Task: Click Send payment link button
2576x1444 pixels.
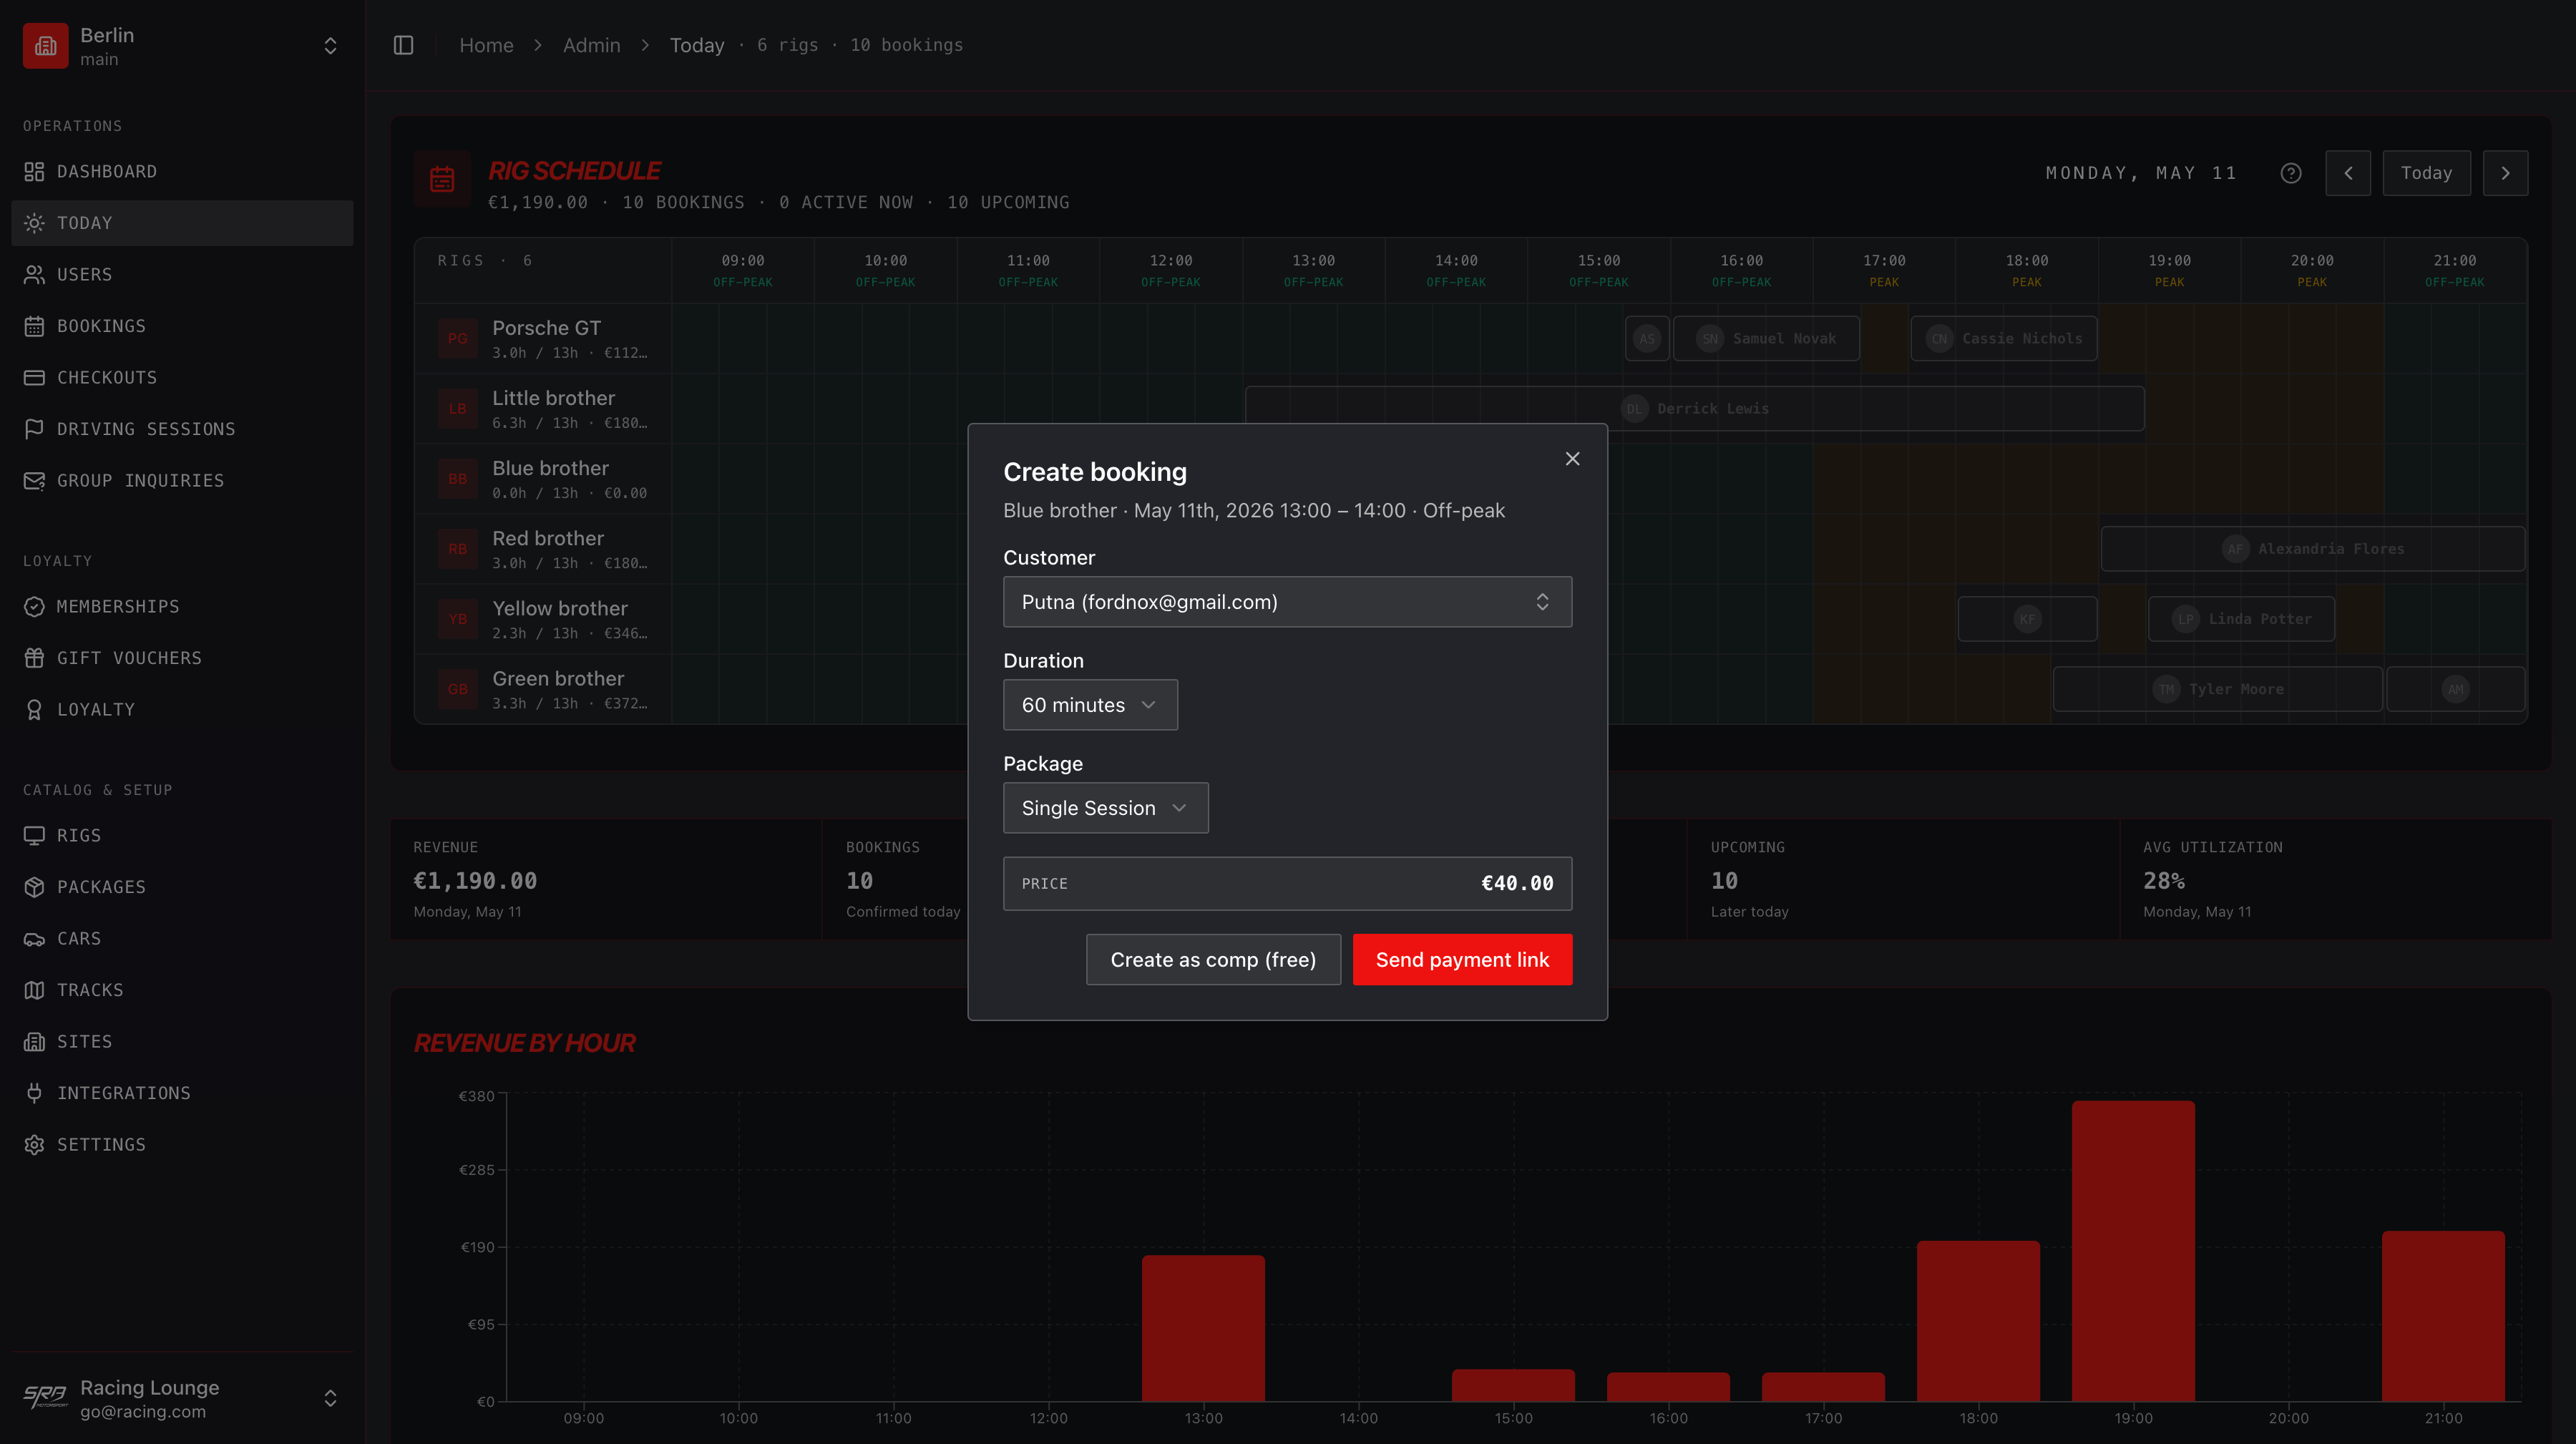Action: (x=1462, y=960)
